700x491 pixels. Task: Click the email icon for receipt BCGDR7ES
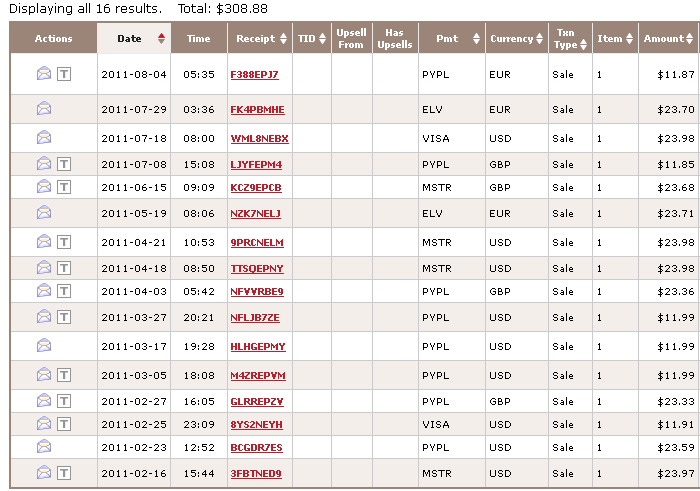[44, 446]
